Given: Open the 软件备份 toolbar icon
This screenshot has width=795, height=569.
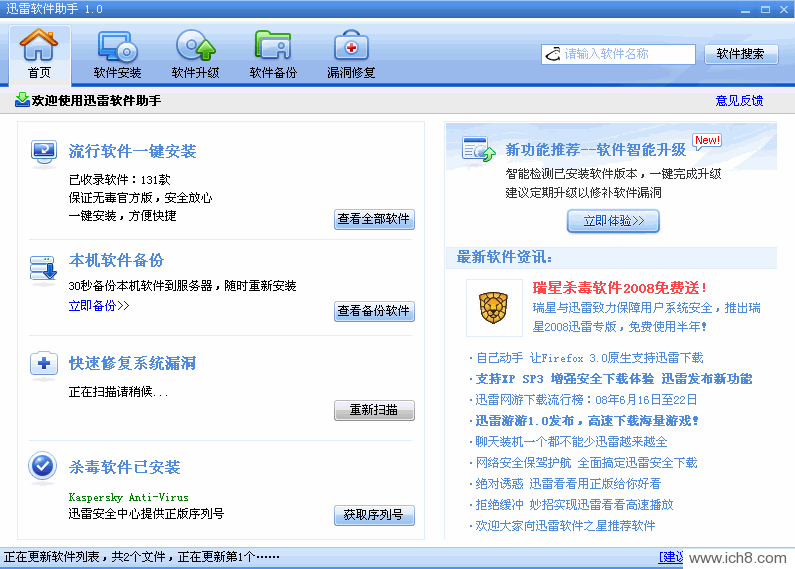Looking at the screenshot, I should (x=273, y=46).
